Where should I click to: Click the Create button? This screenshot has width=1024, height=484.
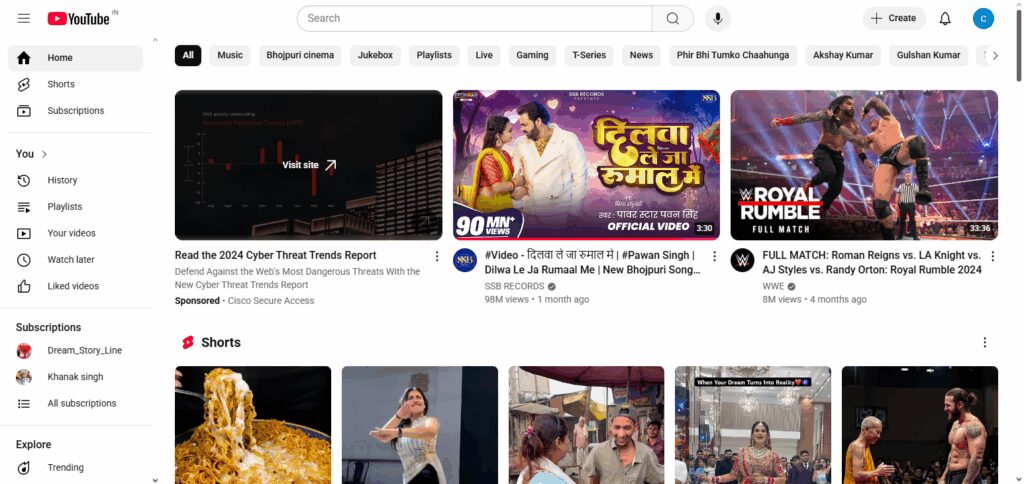894,18
